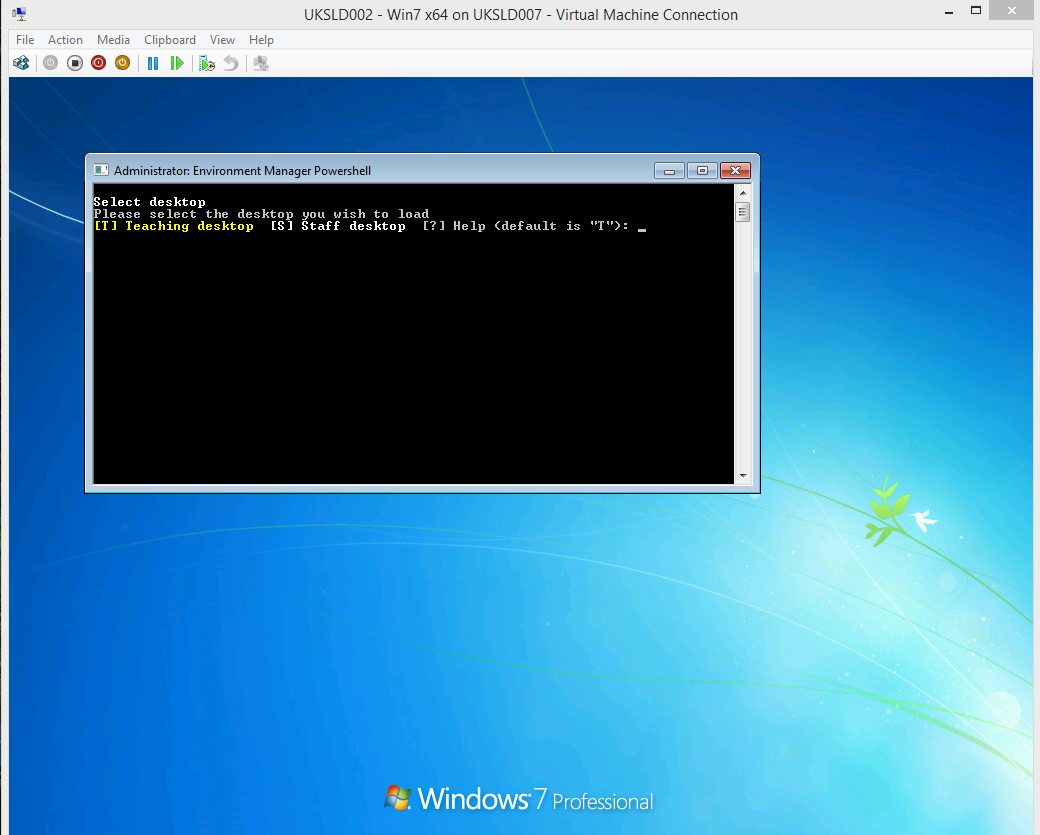Open the Action menu
This screenshot has width=1040, height=835.
pyautogui.click(x=65, y=40)
